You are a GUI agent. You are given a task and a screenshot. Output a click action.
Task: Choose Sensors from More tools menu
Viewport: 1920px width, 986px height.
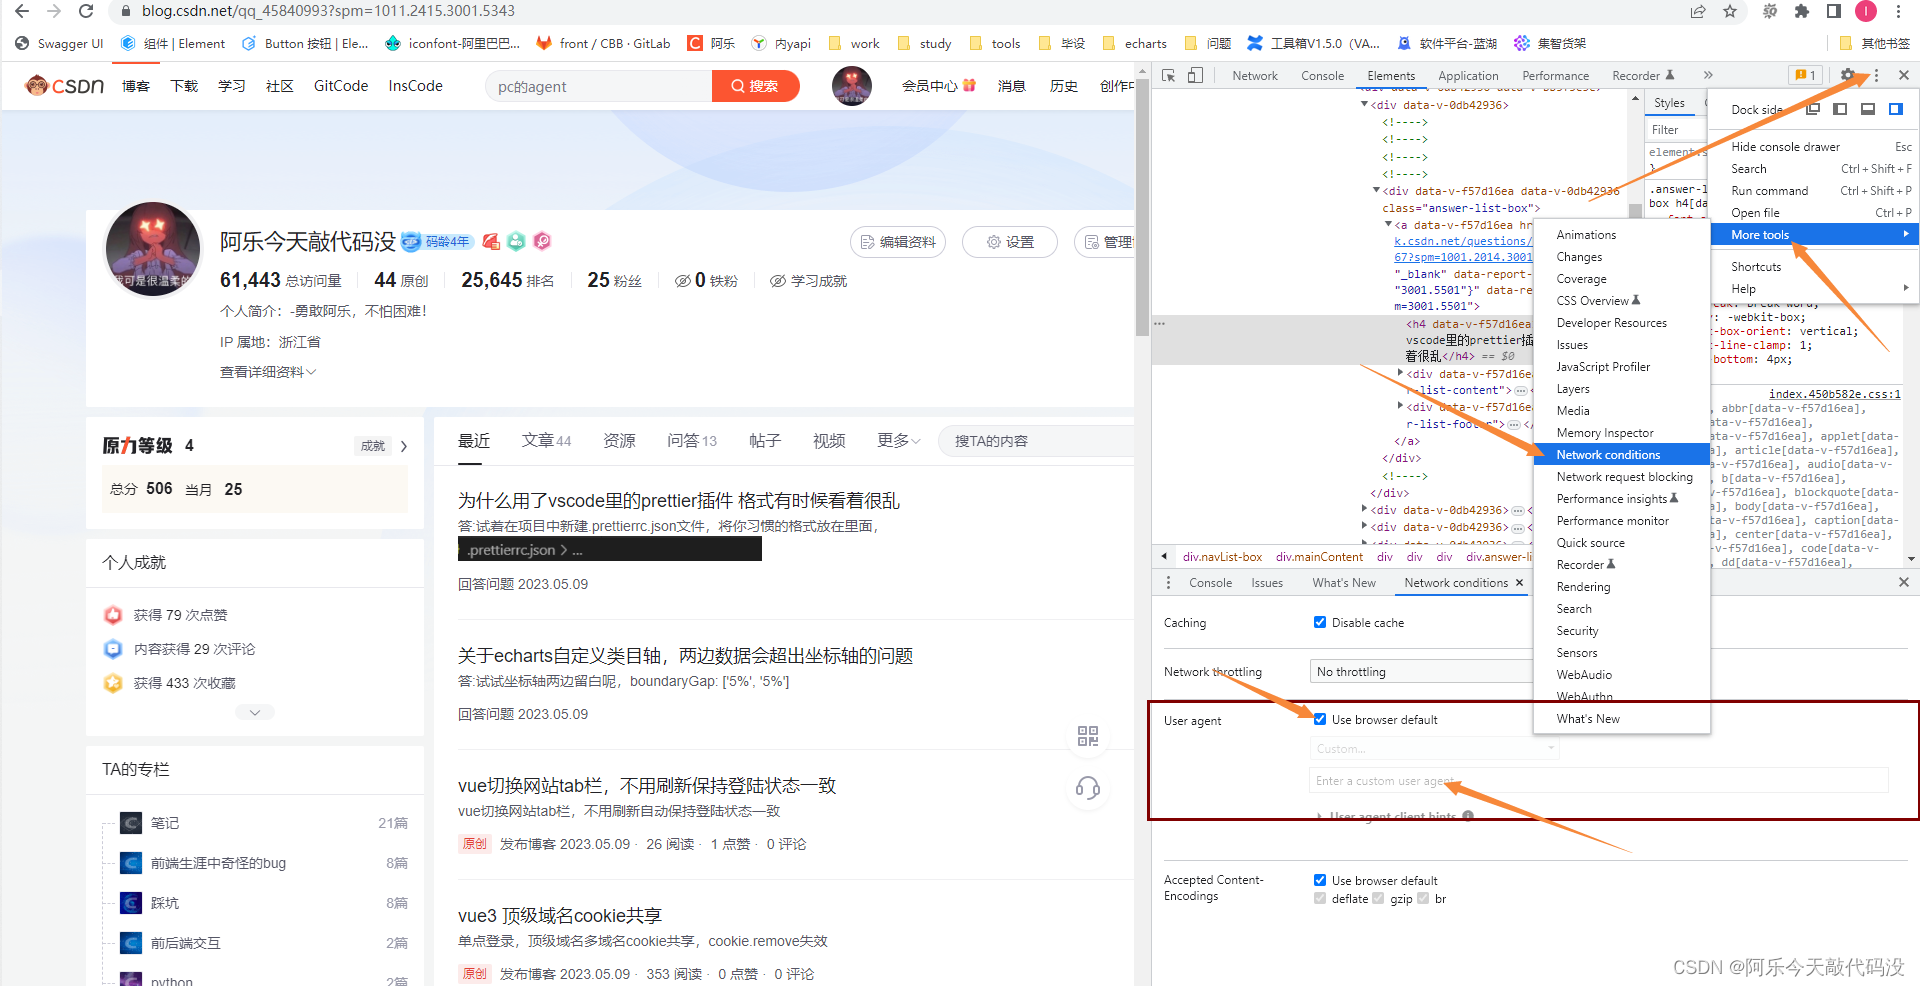(x=1621, y=652)
